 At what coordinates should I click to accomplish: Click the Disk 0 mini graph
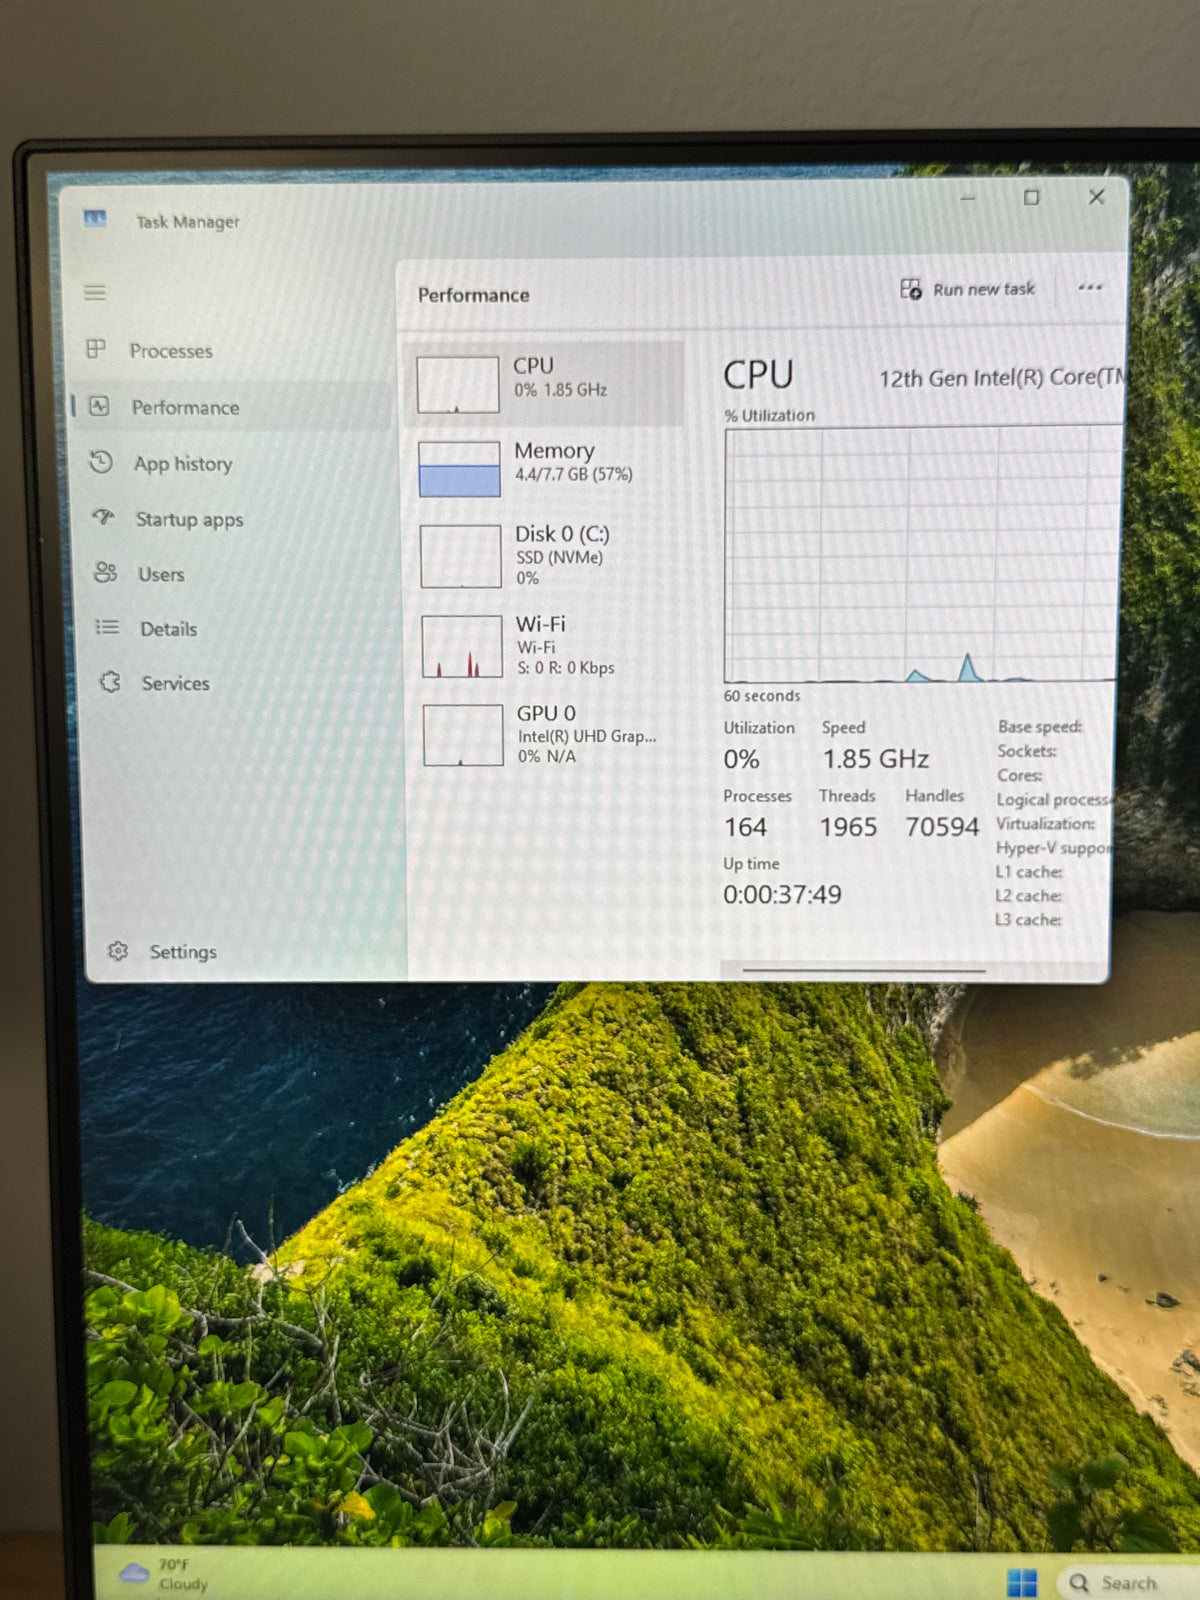pos(461,557)
